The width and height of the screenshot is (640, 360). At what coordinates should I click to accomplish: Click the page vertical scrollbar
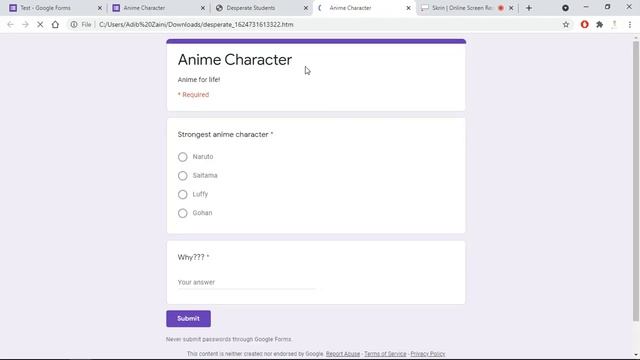point(636,180)
